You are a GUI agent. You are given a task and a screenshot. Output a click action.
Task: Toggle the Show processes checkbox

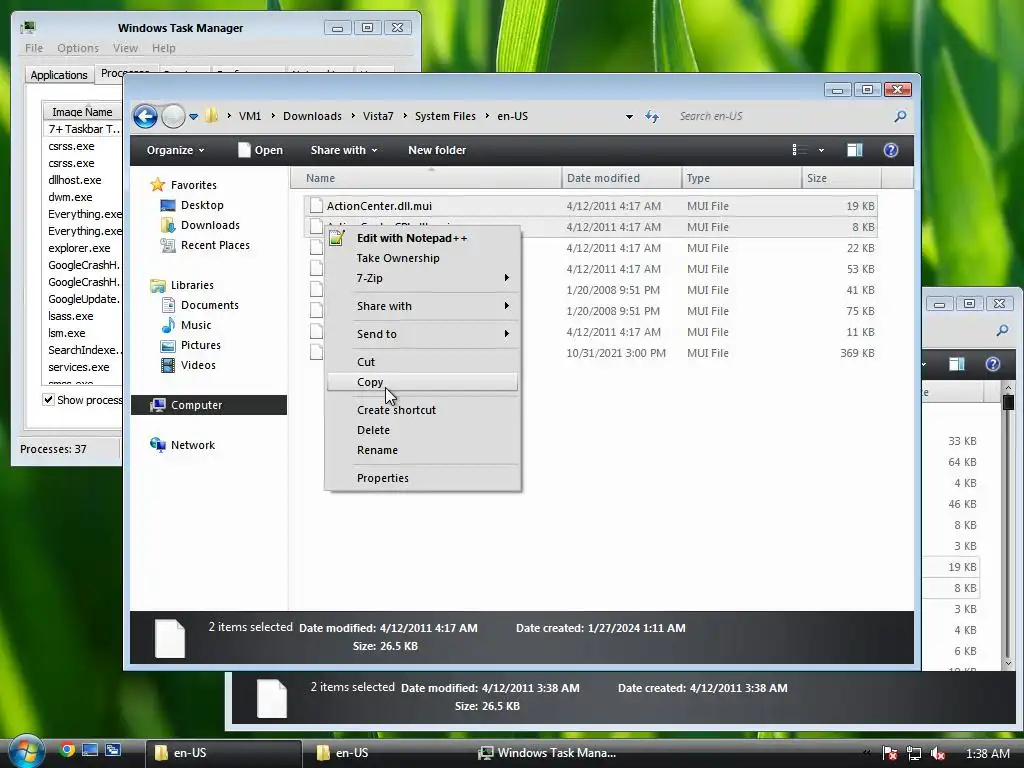[48, 399]
